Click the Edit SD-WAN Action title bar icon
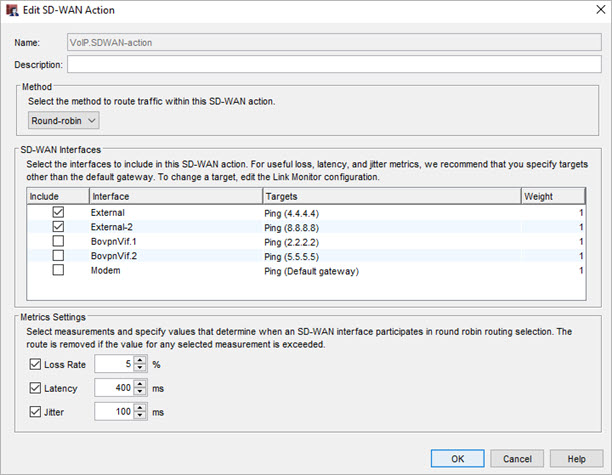Screen dimensions: 612x475 pyautogui.click(x=12, y=10)
